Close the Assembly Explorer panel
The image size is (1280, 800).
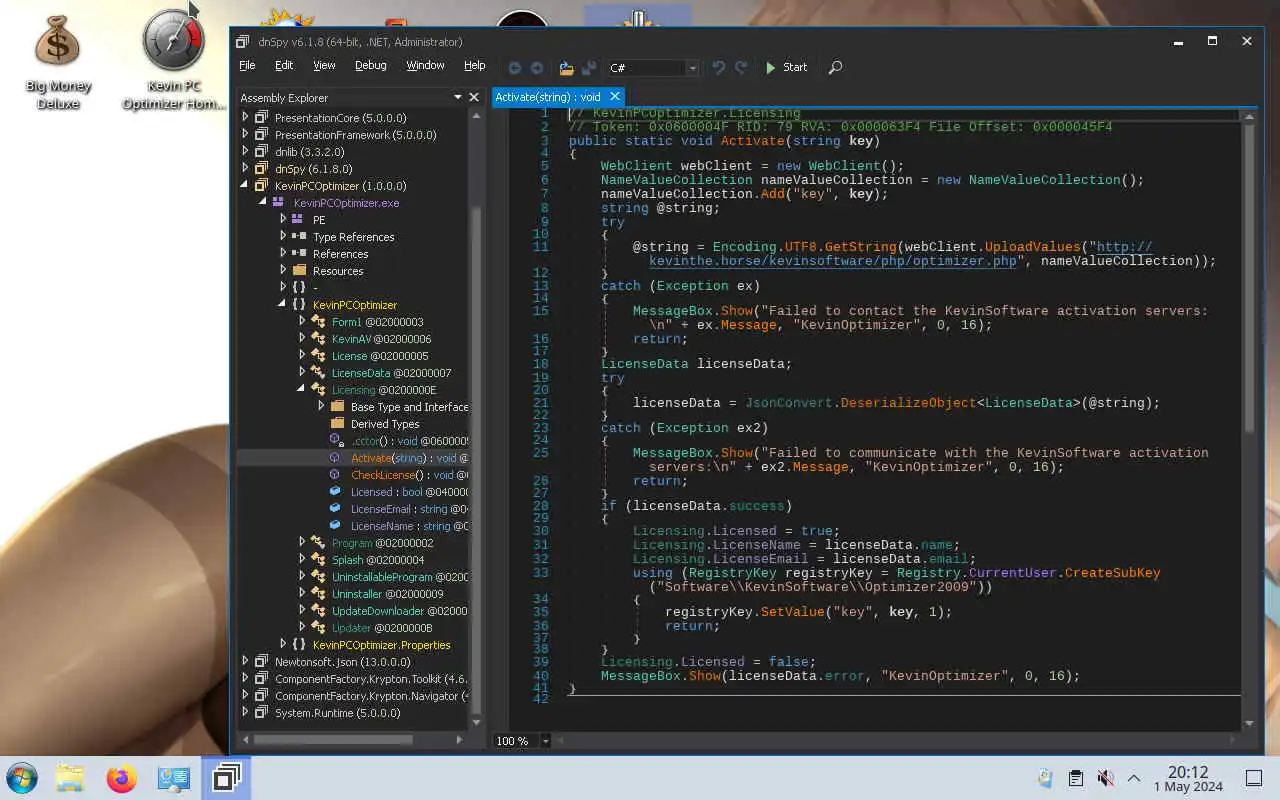pos(474,97)
